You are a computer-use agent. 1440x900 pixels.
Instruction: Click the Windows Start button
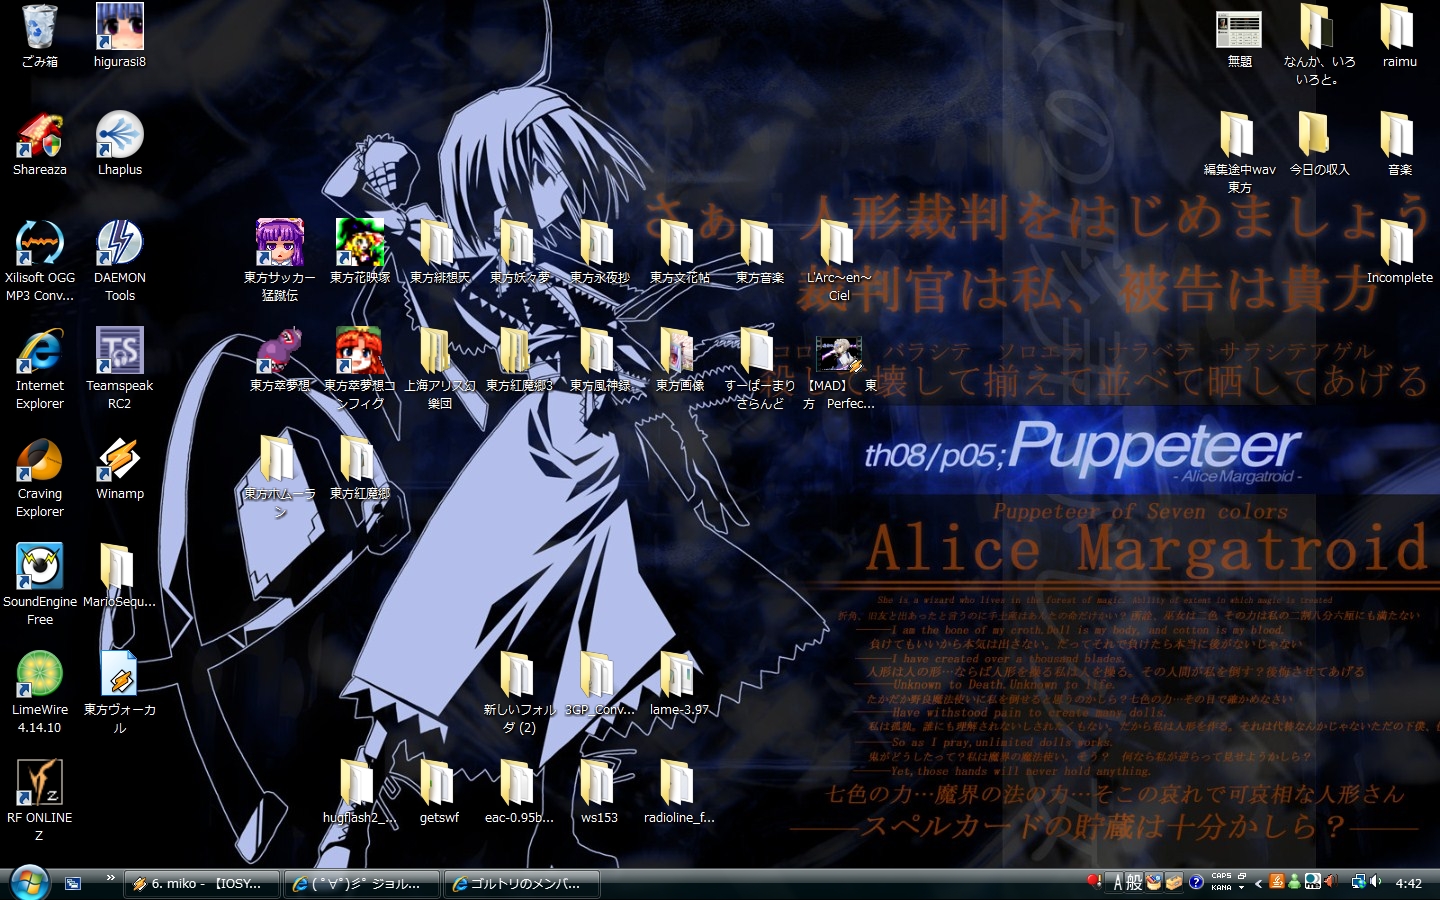[x=28, y=881]
